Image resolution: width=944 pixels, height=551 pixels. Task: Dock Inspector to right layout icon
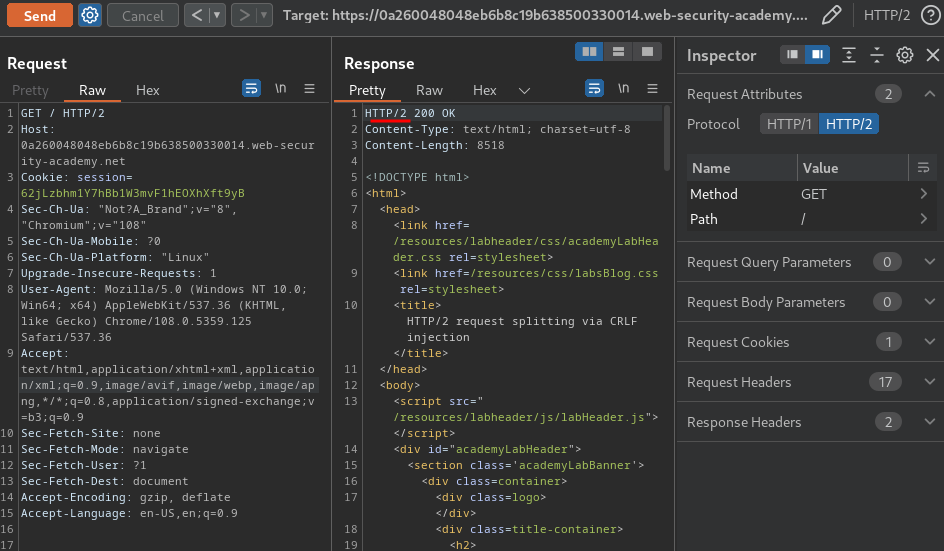(x=818, y=55)
